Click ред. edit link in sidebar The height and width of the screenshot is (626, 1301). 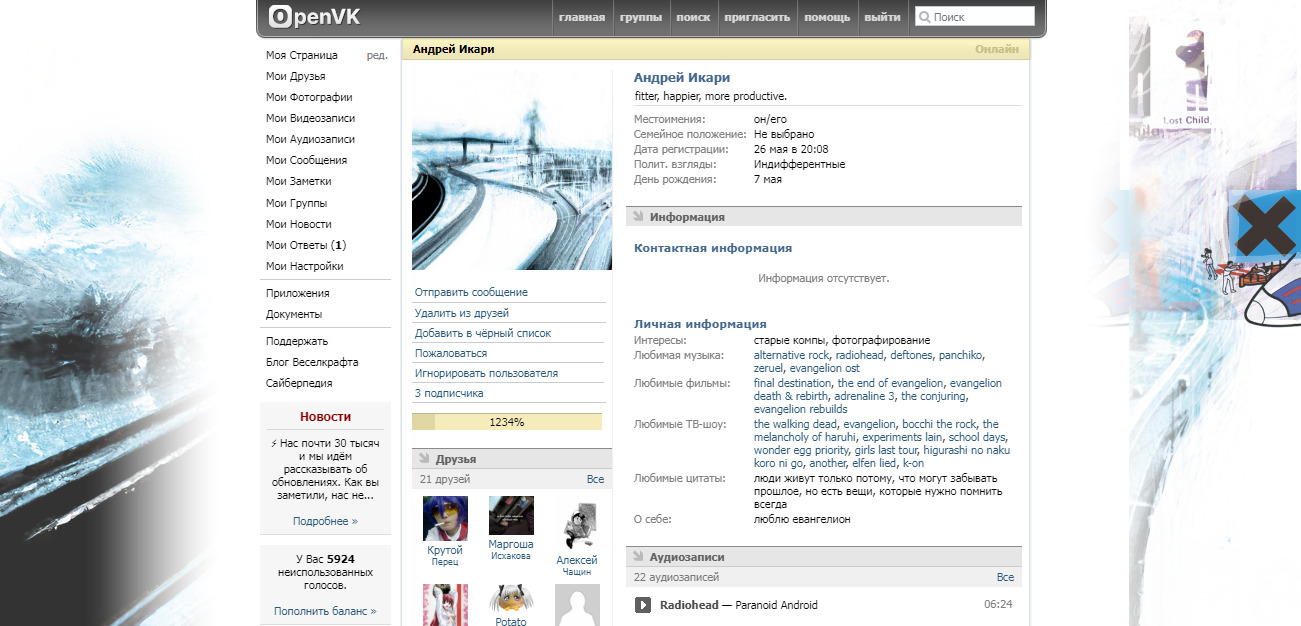(377, 55)
